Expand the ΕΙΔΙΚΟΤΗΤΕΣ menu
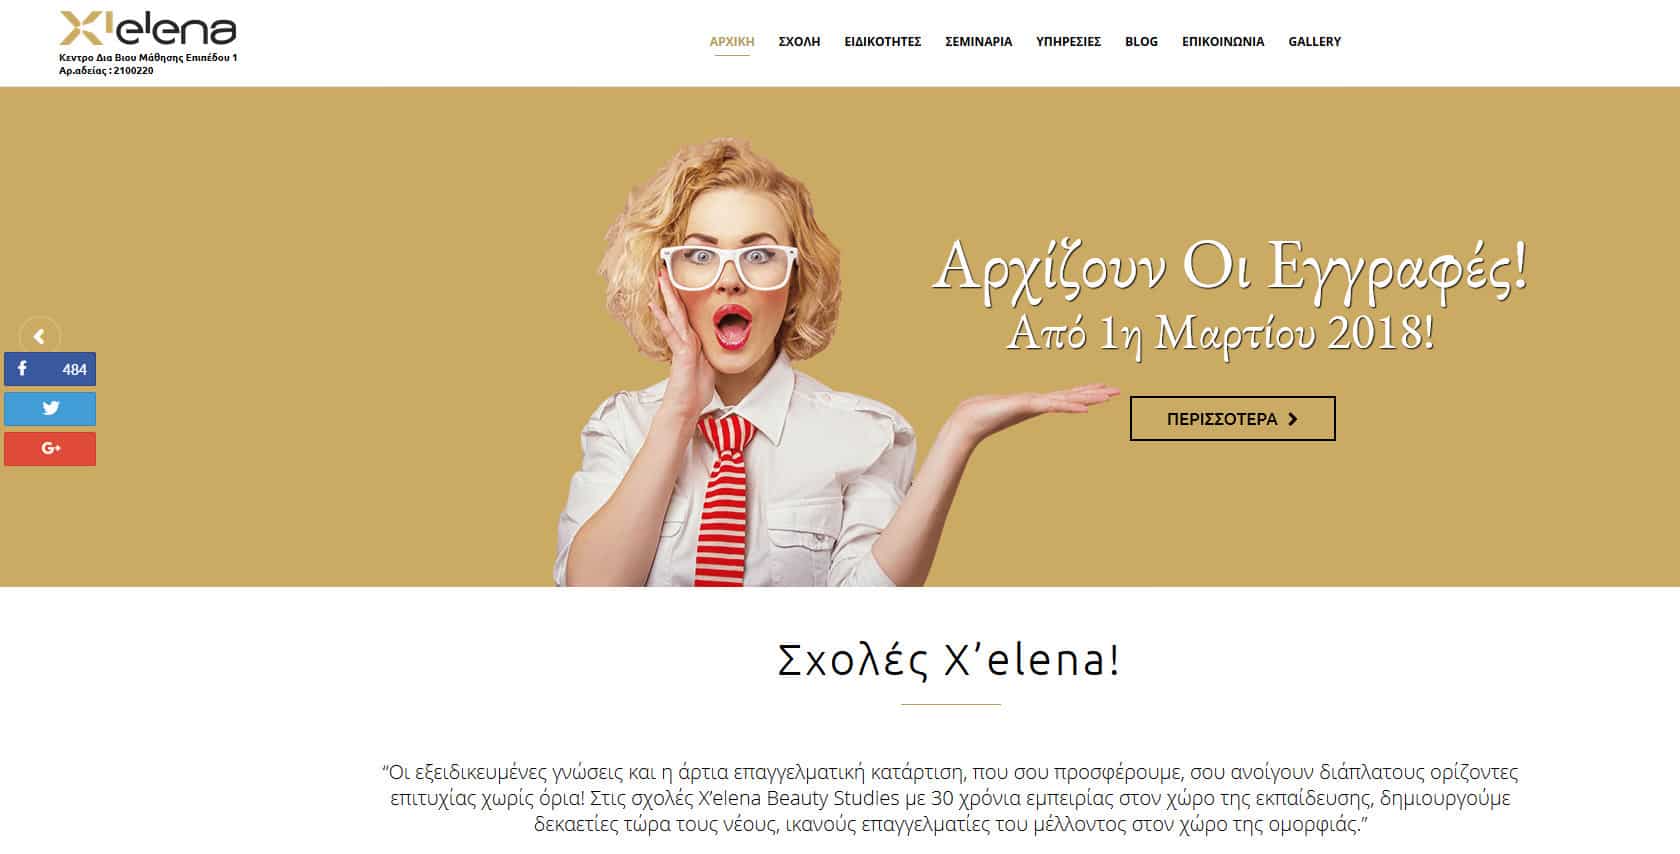The image size is (1680, 854). click(882, 42)
